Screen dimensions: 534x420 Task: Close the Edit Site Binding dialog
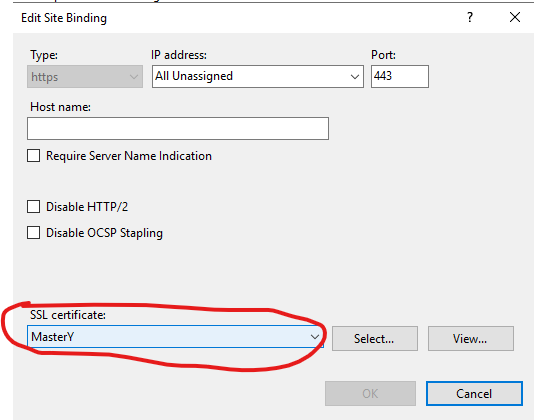coord(515,17)
